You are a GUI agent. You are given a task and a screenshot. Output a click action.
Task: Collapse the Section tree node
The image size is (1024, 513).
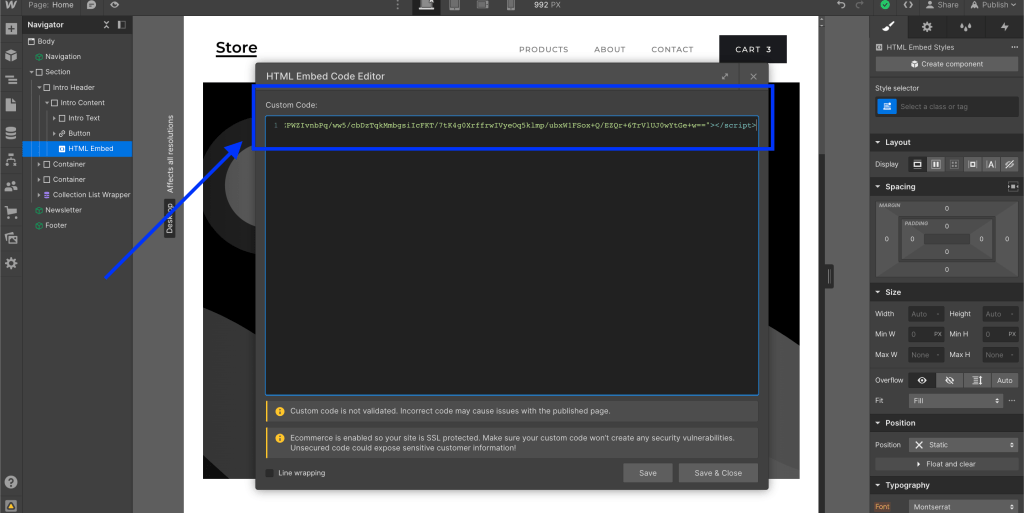31,72
